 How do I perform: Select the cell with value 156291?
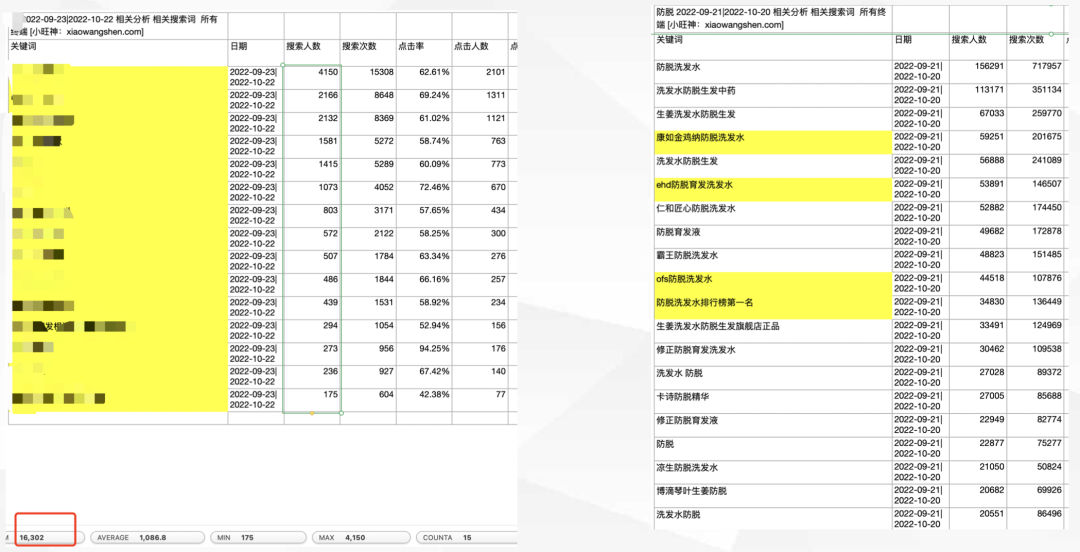point(978,72)
